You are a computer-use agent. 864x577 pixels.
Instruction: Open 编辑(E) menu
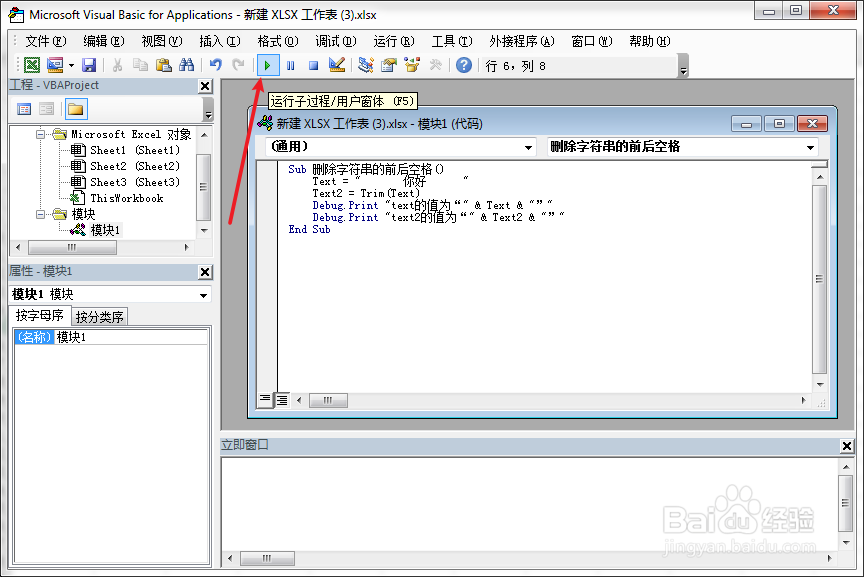(104, 41)
